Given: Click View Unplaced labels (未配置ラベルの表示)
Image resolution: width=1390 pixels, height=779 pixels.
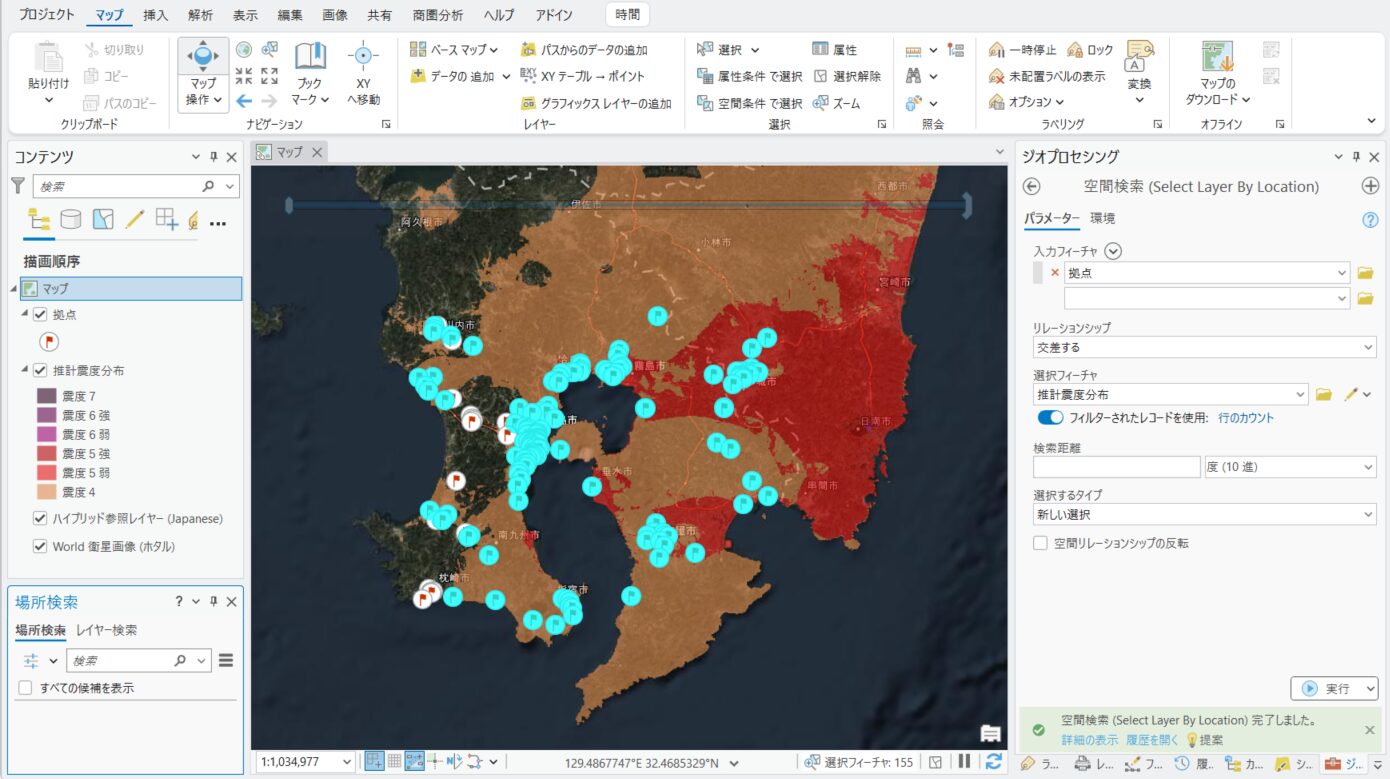Looking at the screenshot, I should tap(1047, 76).
